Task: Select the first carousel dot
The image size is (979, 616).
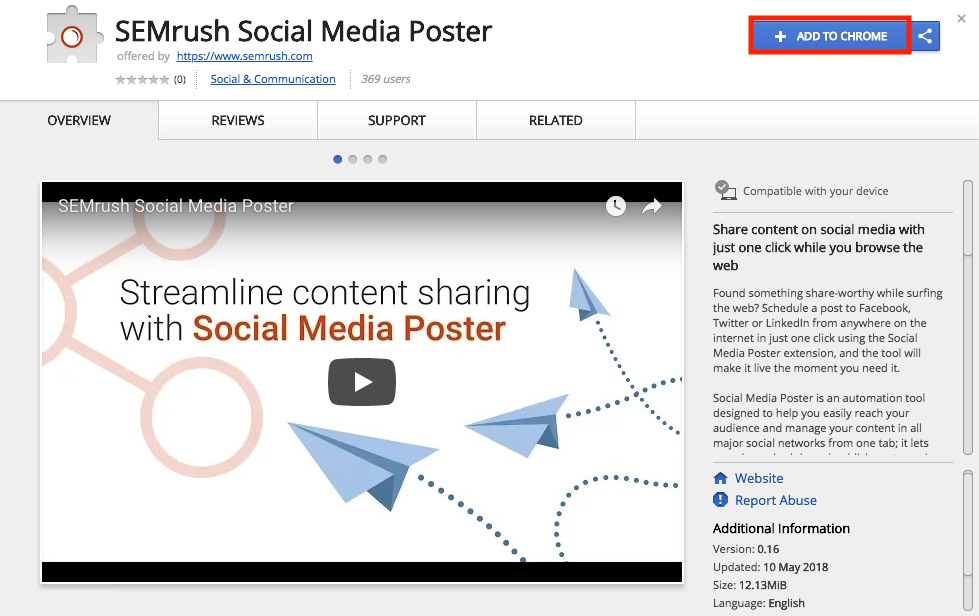Action: [x=338, y=159]
